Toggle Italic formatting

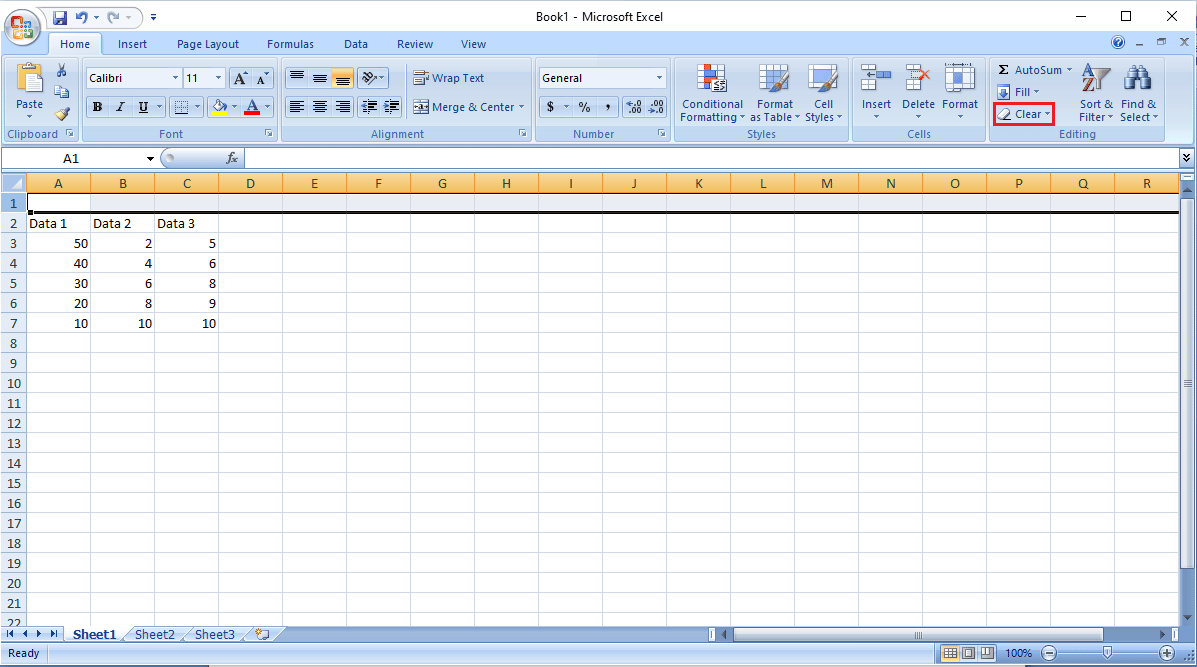(120, 107)
